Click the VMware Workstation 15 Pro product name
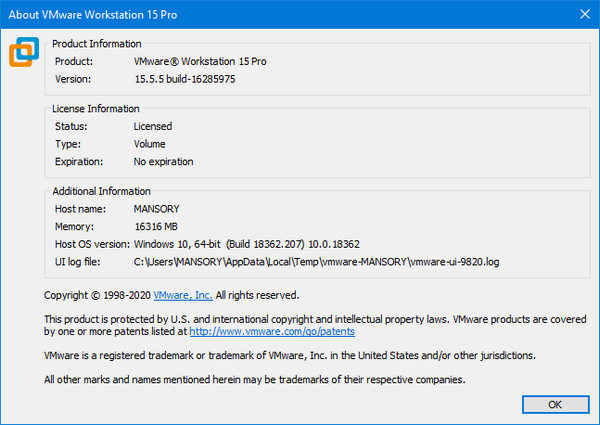The width and height of the screenshot is (600, 425). coord(200,62)
